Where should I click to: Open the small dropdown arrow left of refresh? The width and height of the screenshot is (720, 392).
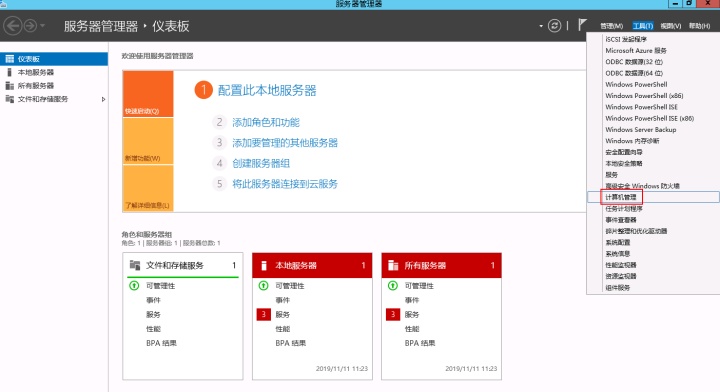pos(541,26)
